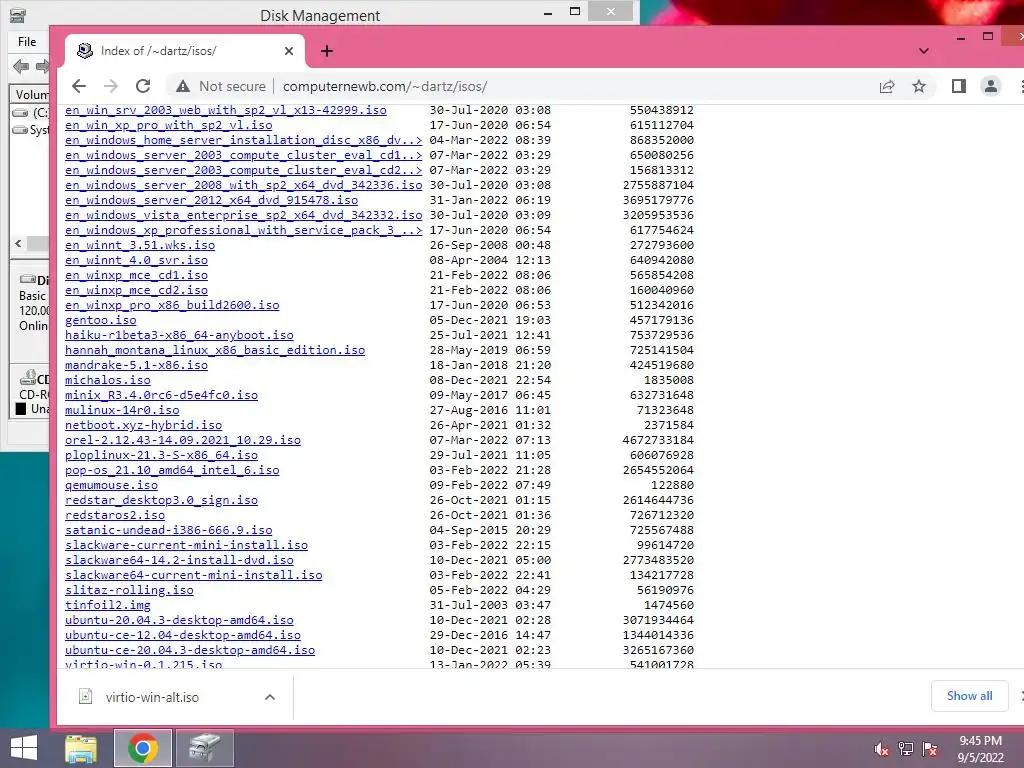Viewport: 1024px width, 768px height.
Task: Open Action Center flag icon
Action: click(x=930, y=749)
